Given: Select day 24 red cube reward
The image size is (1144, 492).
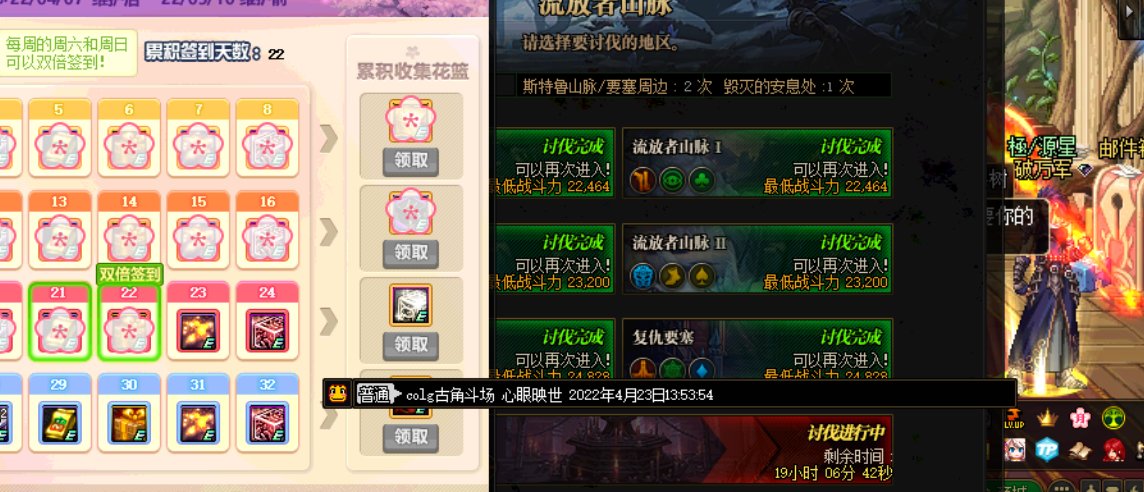Looking at the screenshot, I should click(x=267, y=331).
